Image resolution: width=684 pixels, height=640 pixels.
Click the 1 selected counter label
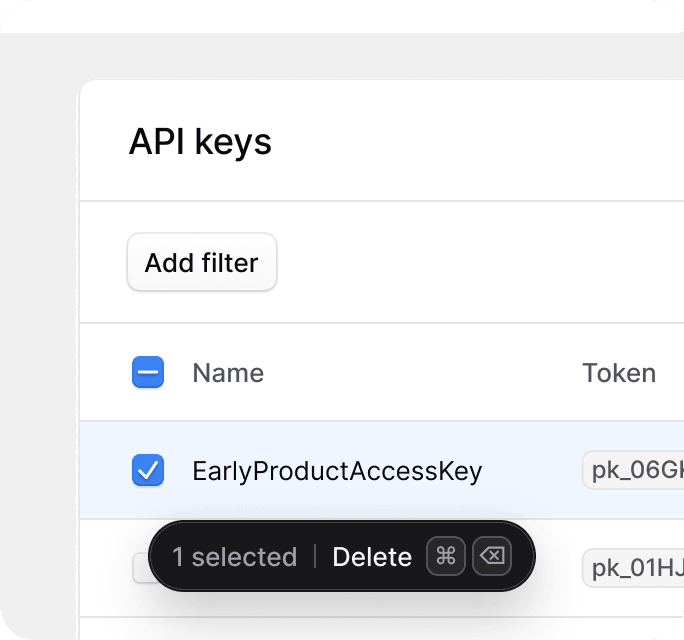pos(234,557)
